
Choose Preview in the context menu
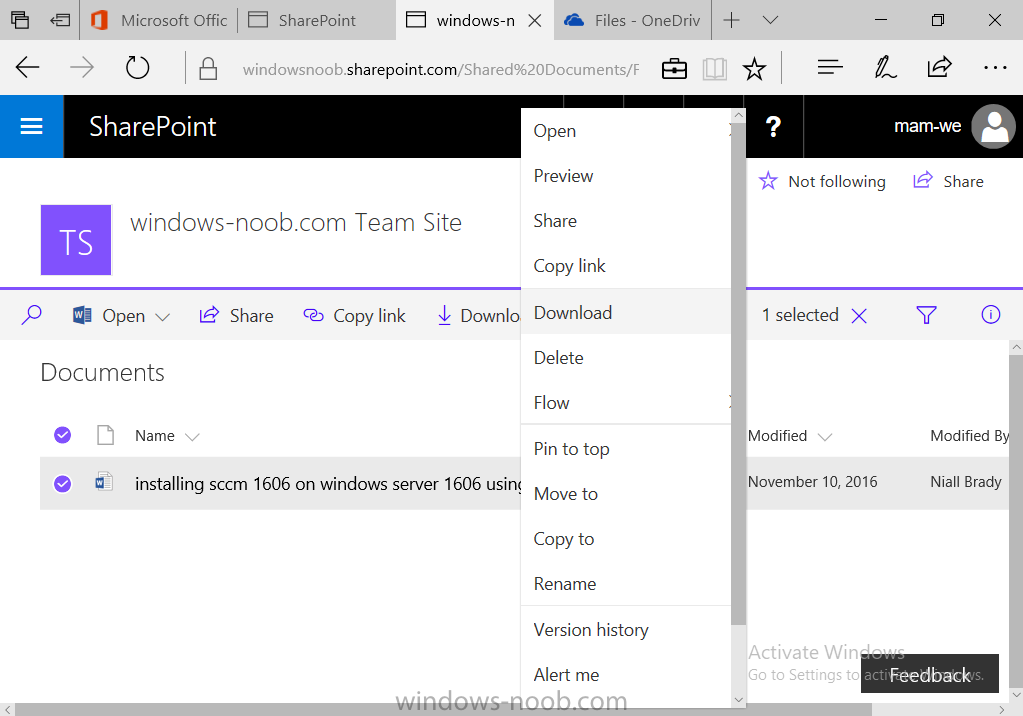coord(626,176)
